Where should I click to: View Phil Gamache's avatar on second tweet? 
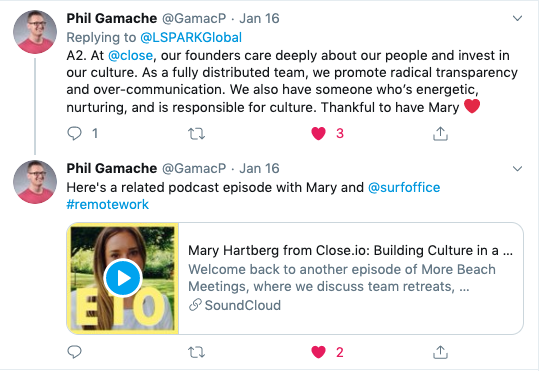click(x=35, y=182)
